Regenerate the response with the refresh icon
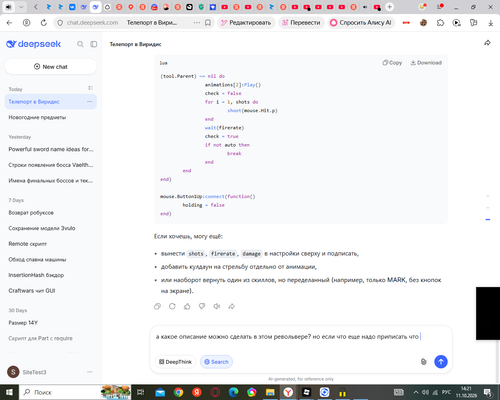 point(172,306)
